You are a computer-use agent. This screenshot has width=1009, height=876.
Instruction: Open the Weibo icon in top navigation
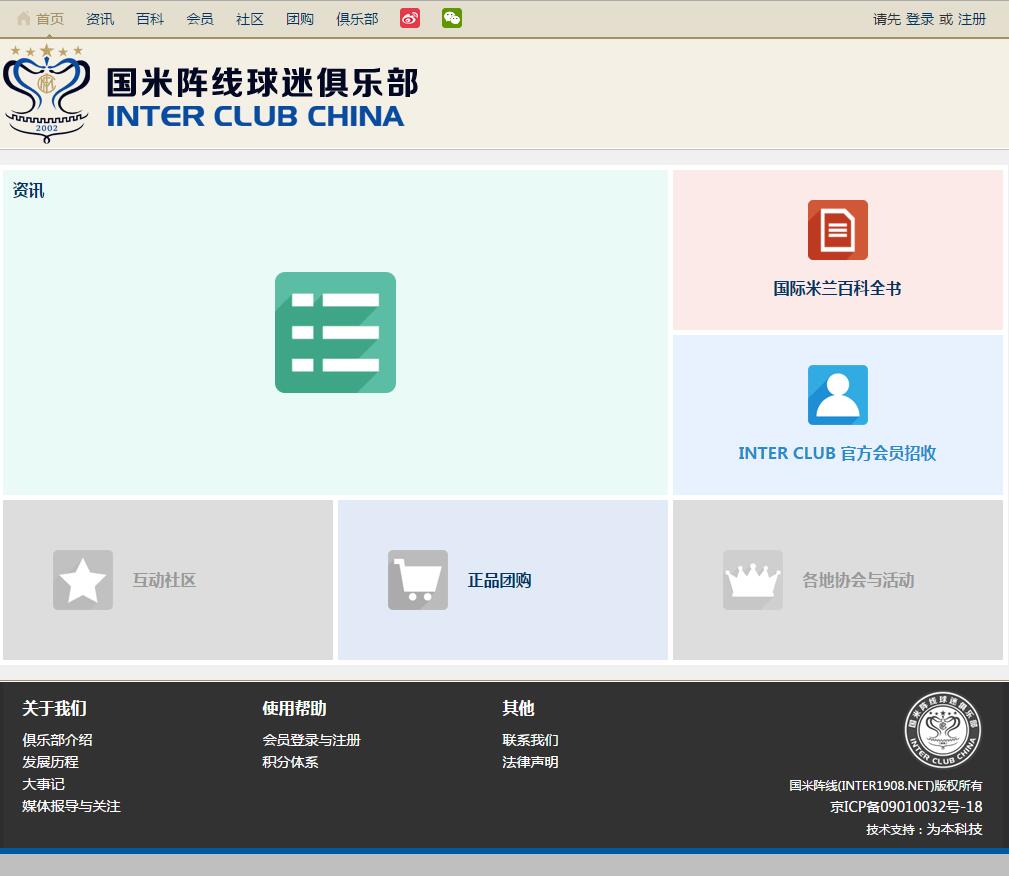(410, 19)
